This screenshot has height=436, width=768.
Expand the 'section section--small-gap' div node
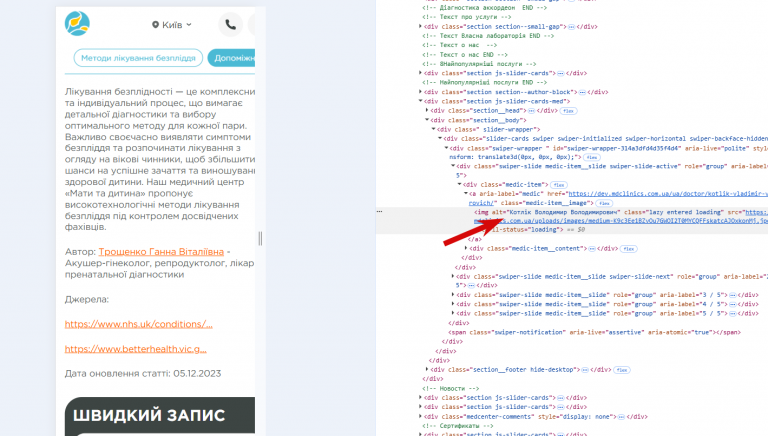pyautogui.click(x=420, y=26)
